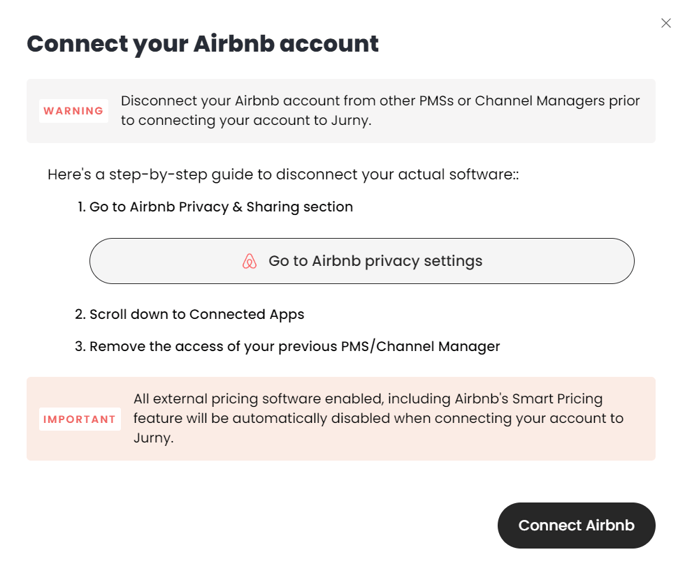Close the Connect Airbnb dialog with the X
This screenshot has height=566, width=685.
tap(666, 23)
